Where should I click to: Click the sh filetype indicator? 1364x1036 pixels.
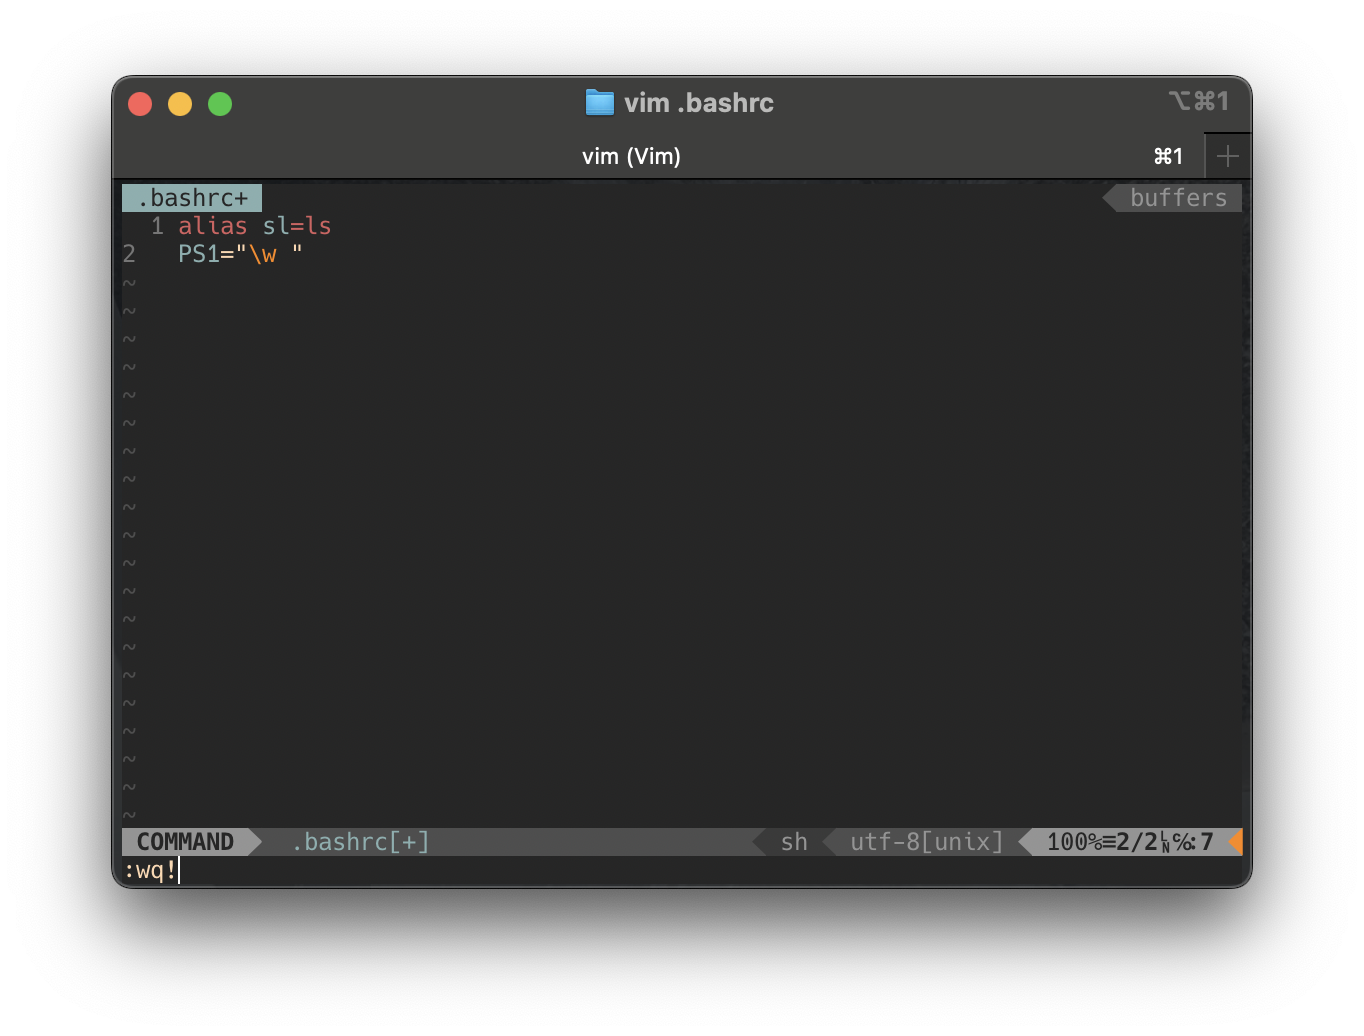[x=793, y=841]
